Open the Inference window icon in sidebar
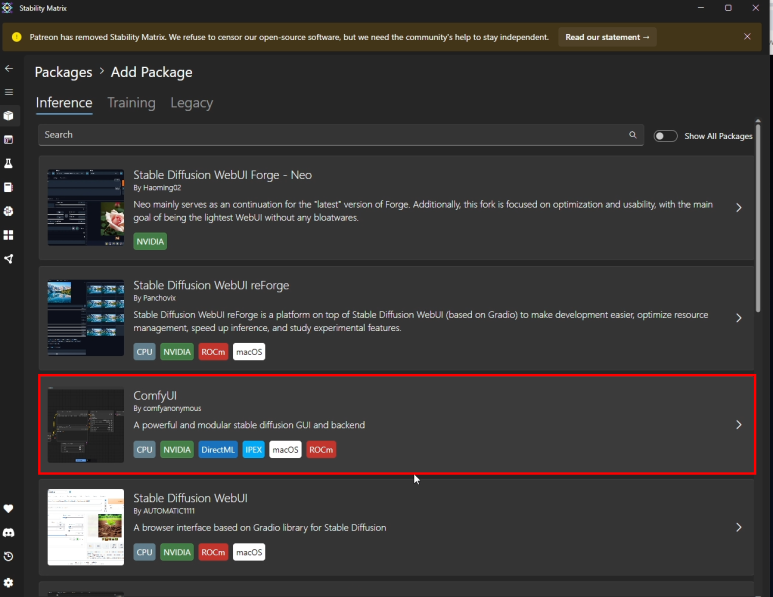The image size is (773, 597). tap(9, 140)
